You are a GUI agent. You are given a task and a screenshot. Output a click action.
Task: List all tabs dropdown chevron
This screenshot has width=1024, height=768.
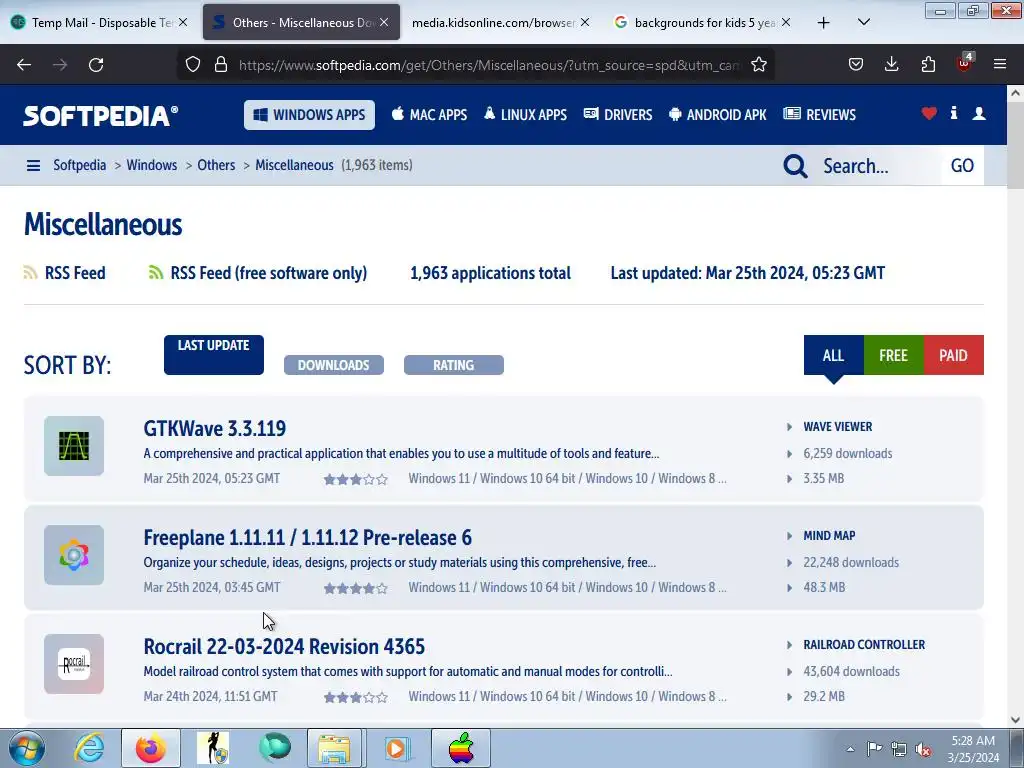tap(863, 22)
